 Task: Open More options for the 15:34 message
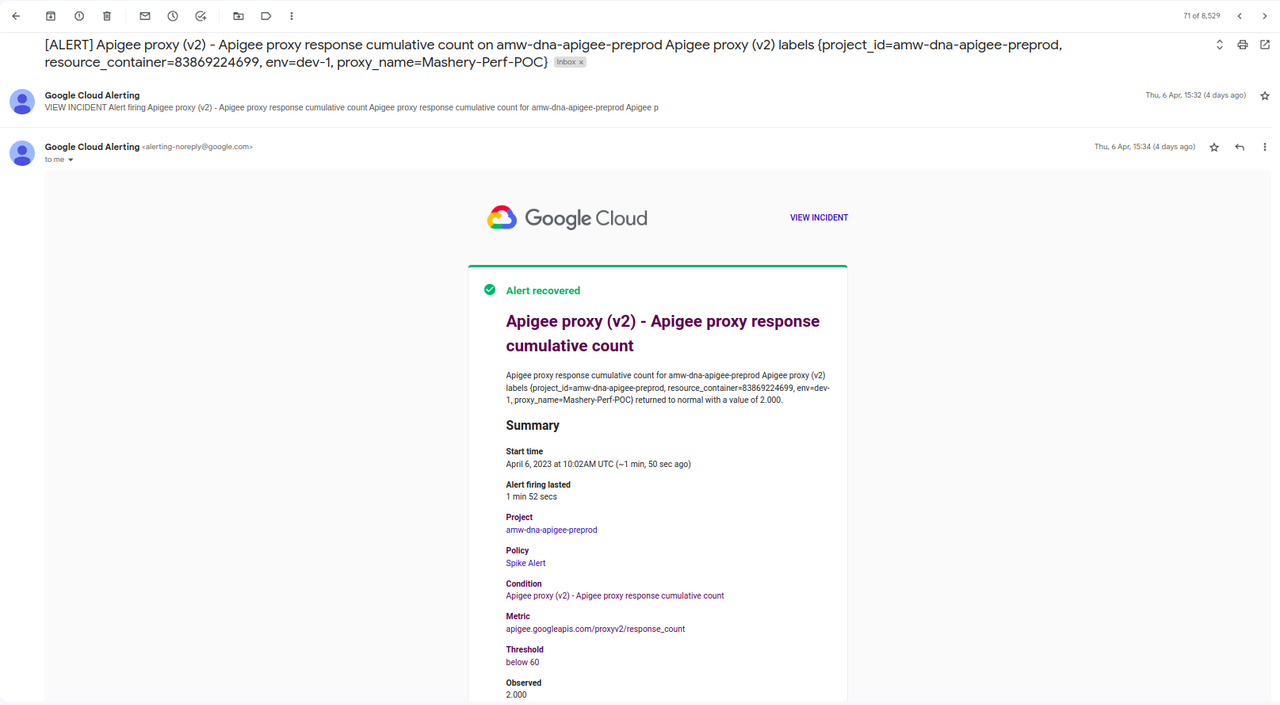pyautogui.click(x=1265, y=147)
